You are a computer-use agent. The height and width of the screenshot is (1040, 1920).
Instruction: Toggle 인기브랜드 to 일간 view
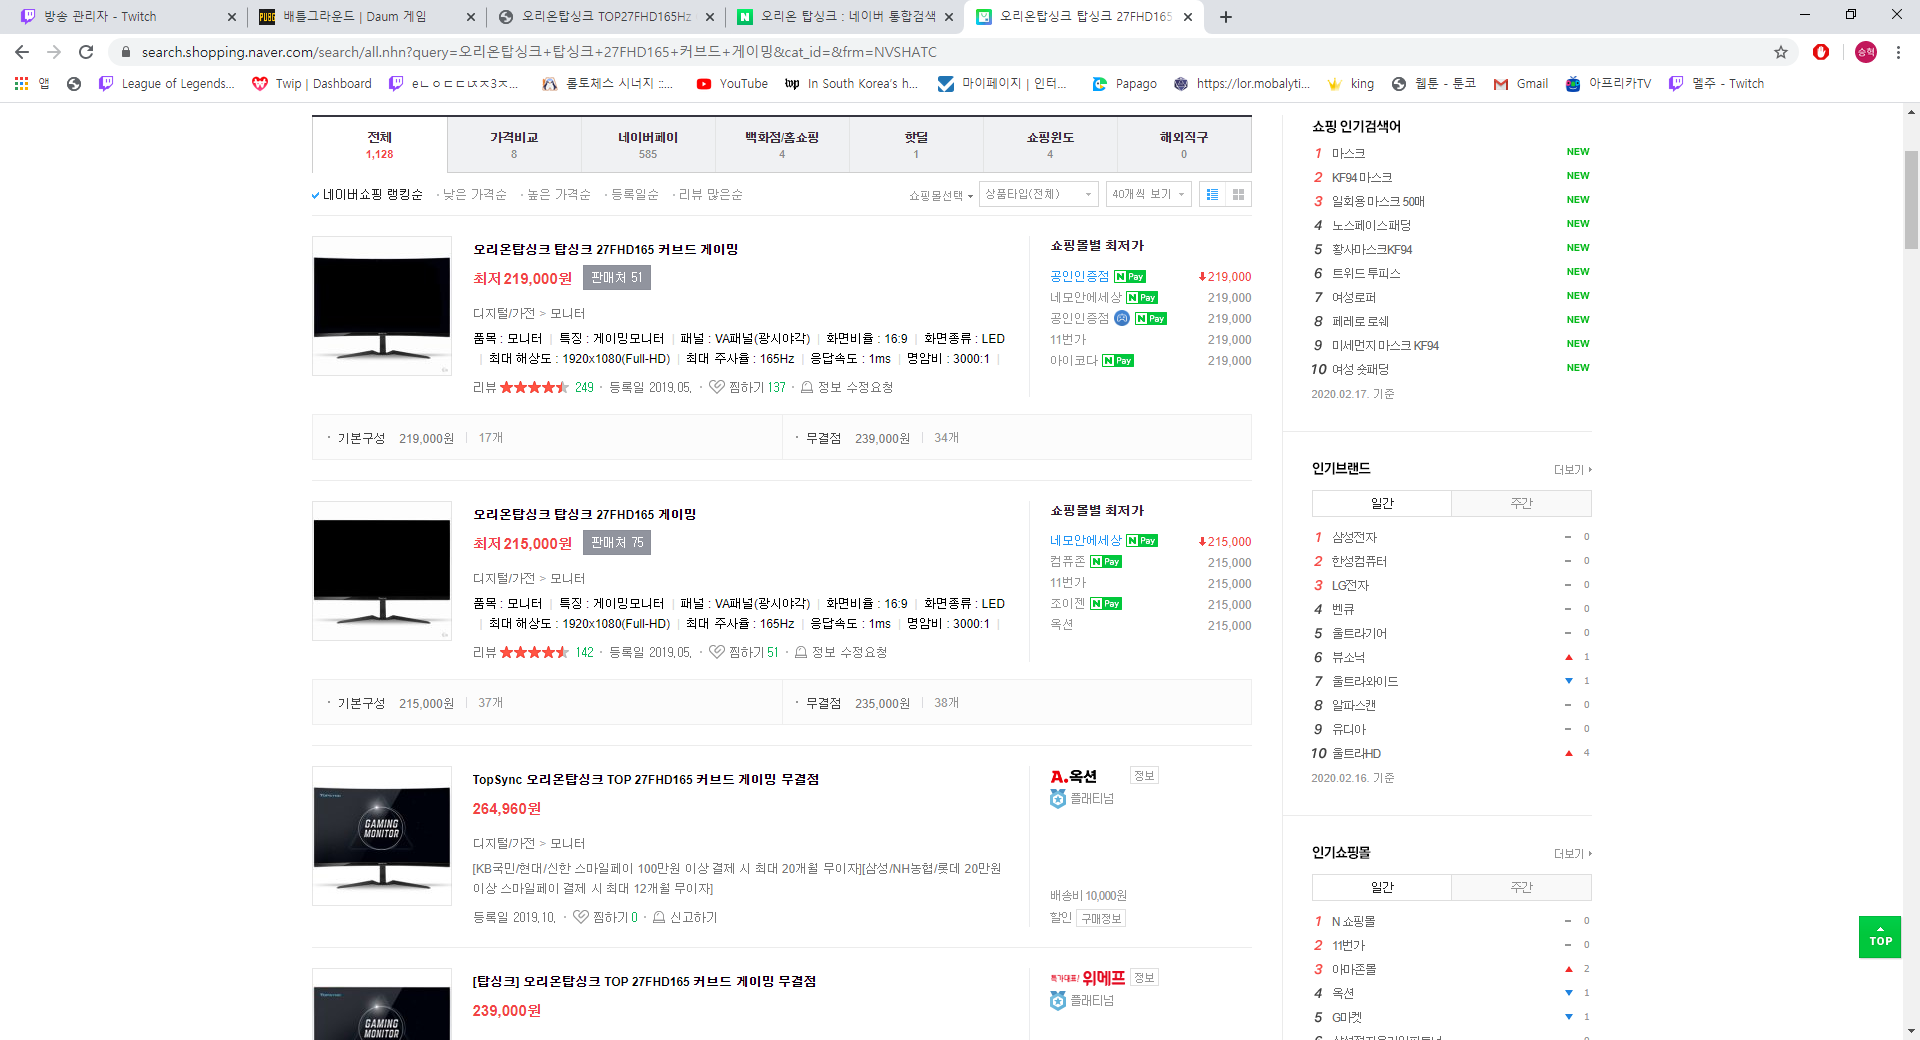click(x=1382, y=503)
